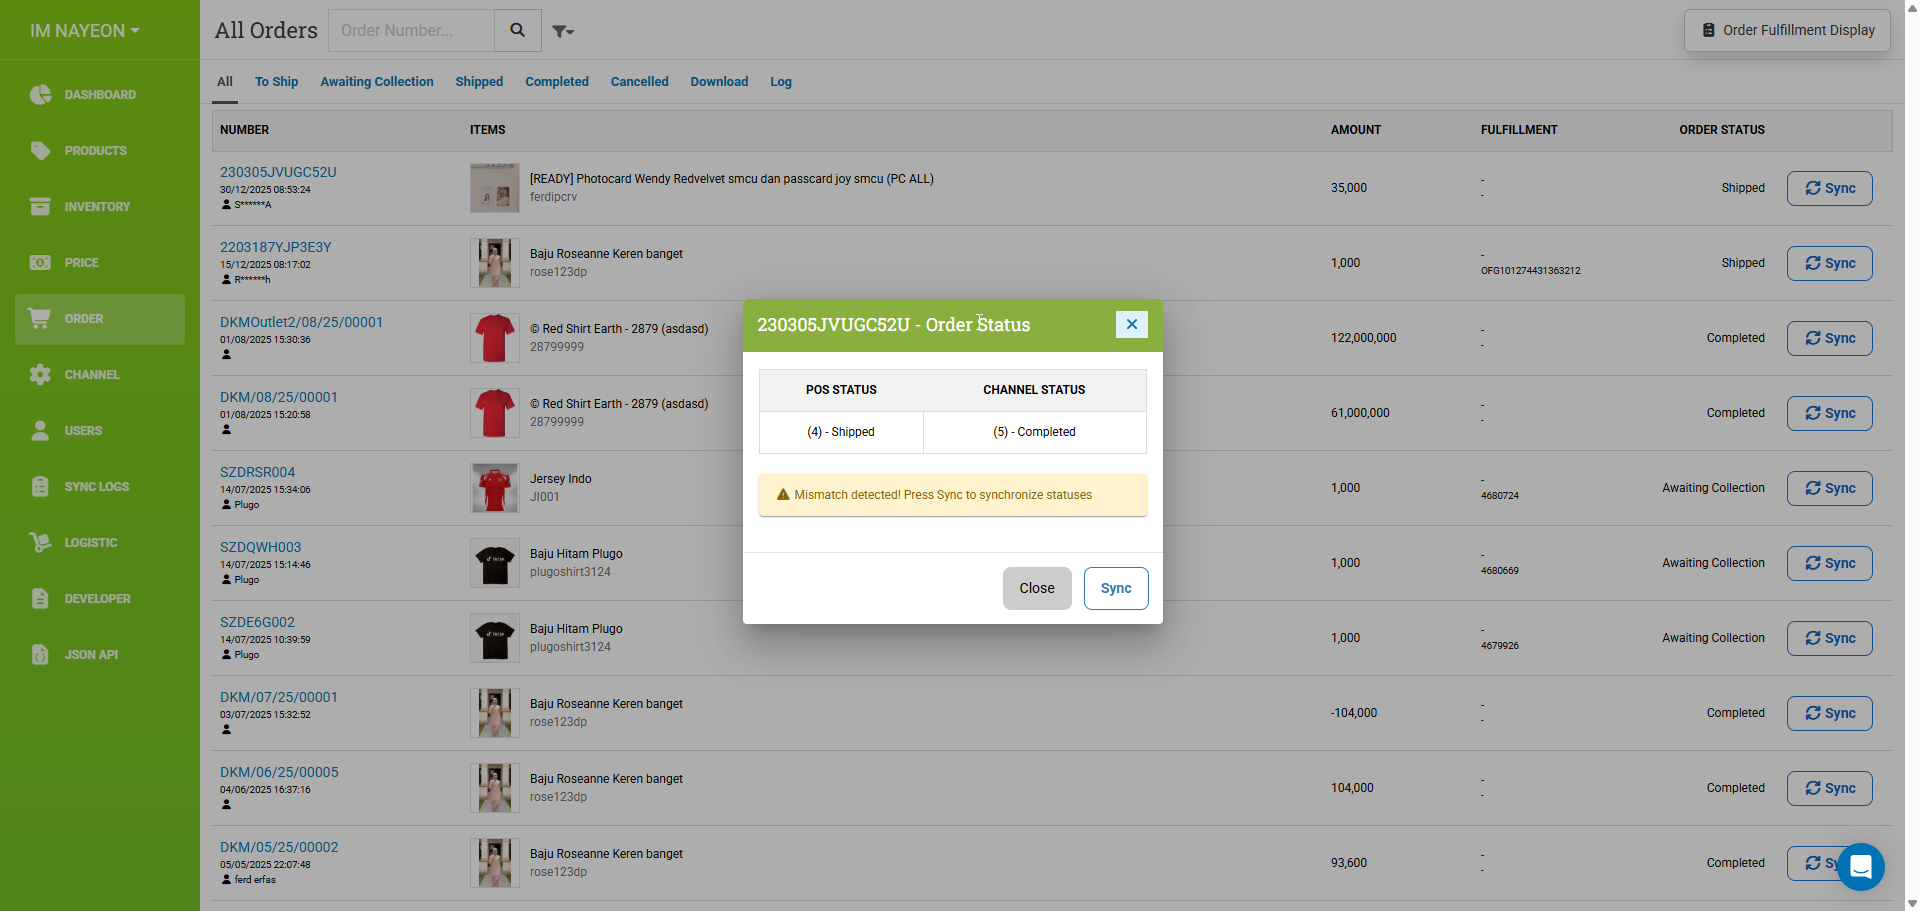
Task: Close the Order Status dialog with X
Action: coord(1131,324)
